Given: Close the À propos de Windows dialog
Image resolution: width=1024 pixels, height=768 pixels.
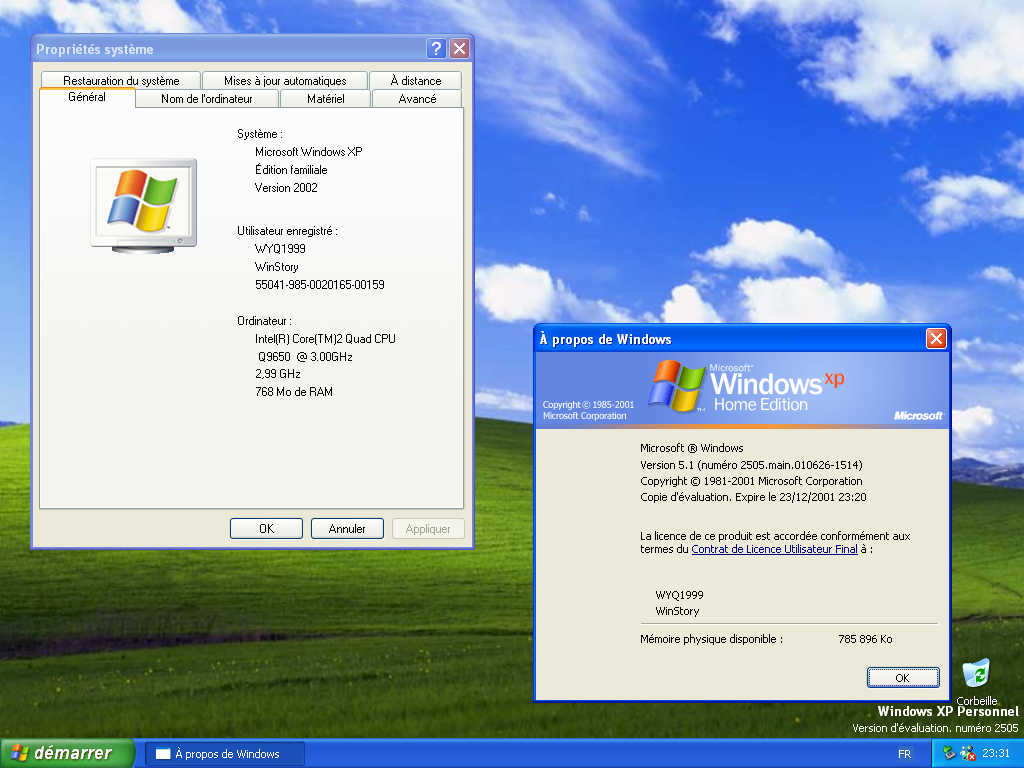Looking at the screenshot, I should (936, 338).
